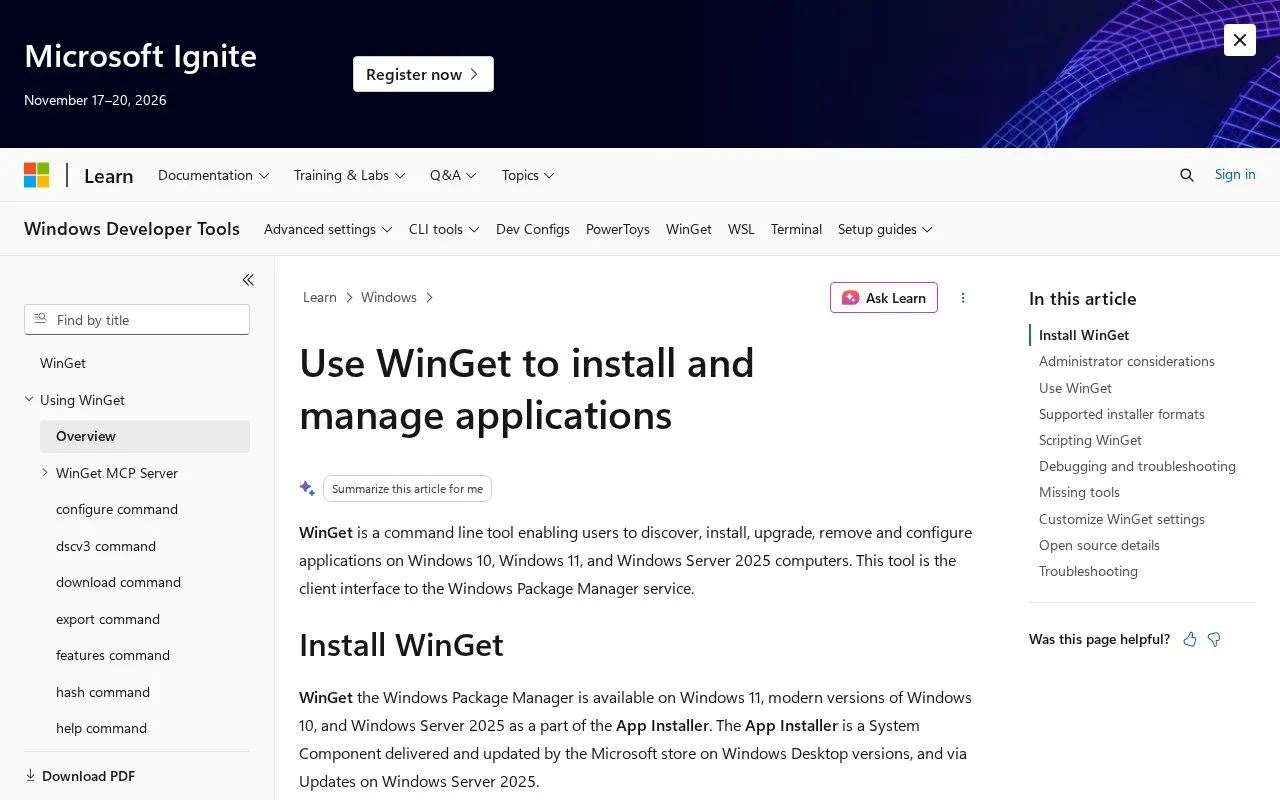
Task: Close the Microsoft Ignite banner
Action: tap(1240, 40)
